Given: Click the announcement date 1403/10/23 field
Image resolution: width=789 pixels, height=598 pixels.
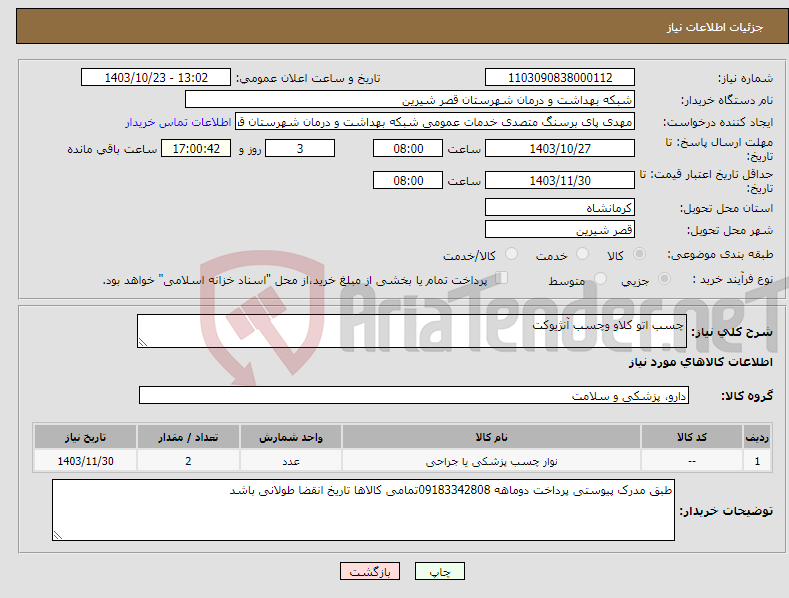Looking at the screenshot, I should coord(155,78).
